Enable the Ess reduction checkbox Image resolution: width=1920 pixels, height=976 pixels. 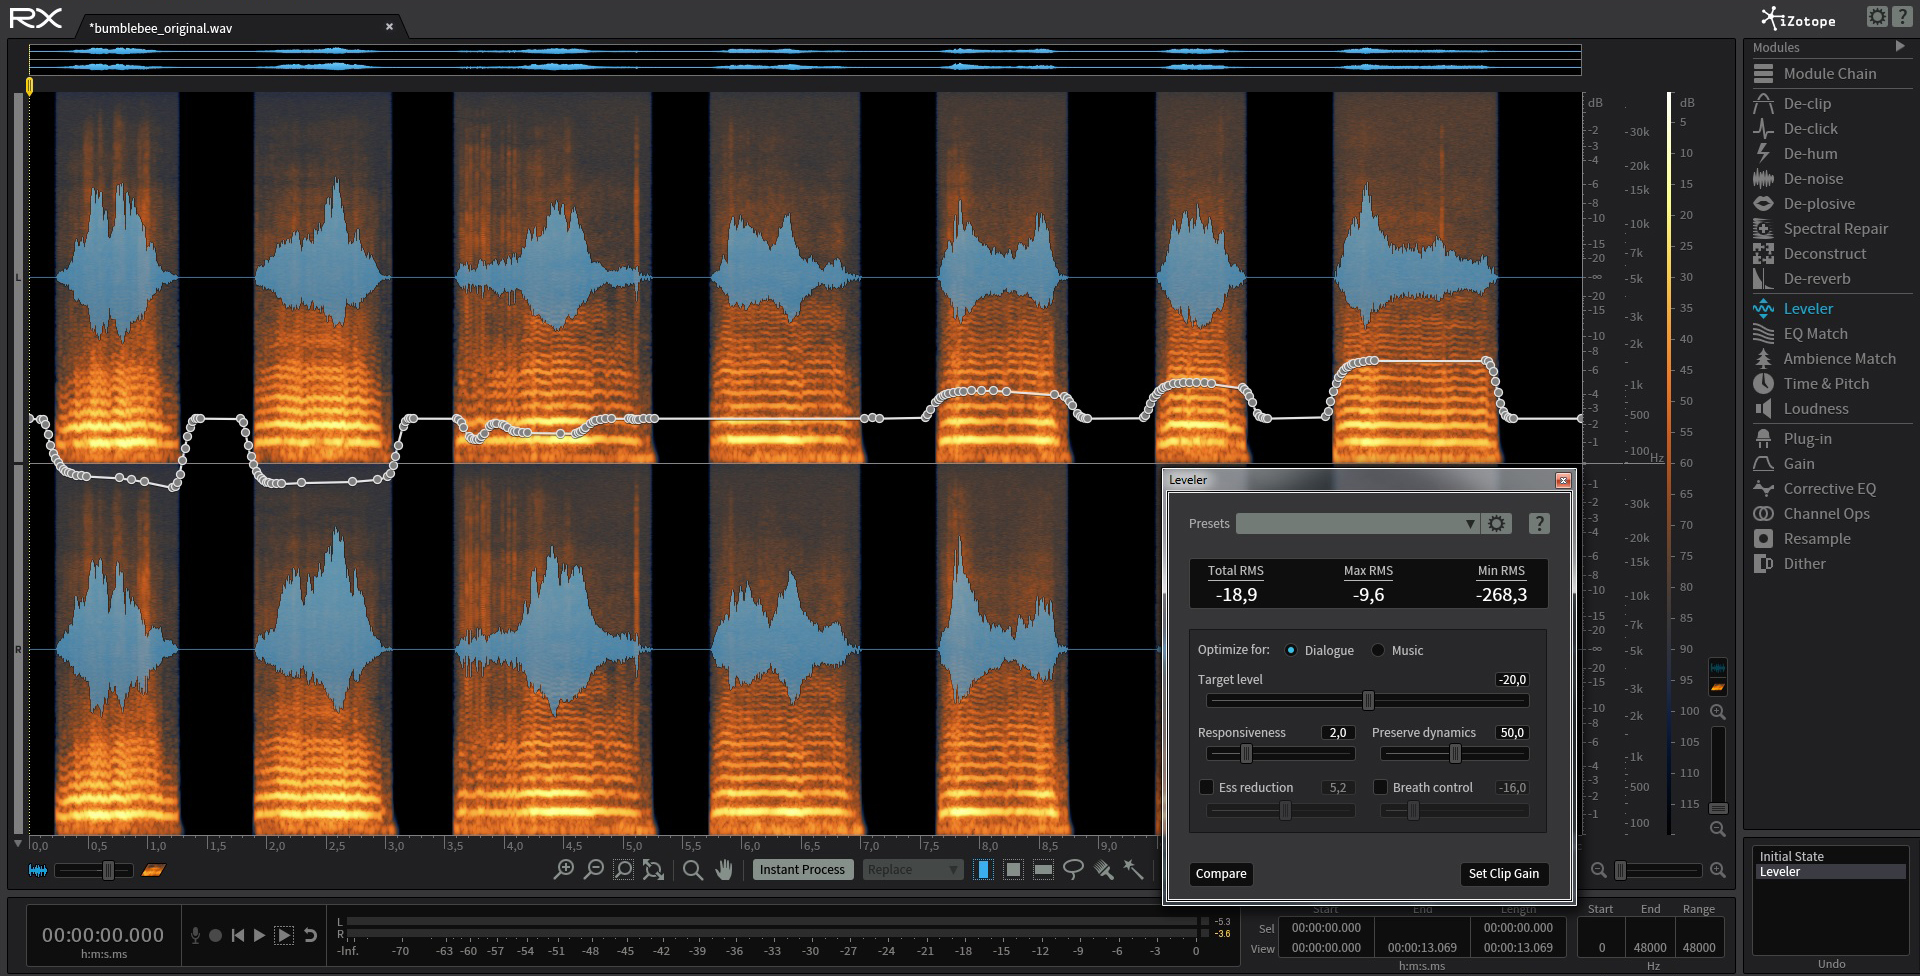[1206, 788]
